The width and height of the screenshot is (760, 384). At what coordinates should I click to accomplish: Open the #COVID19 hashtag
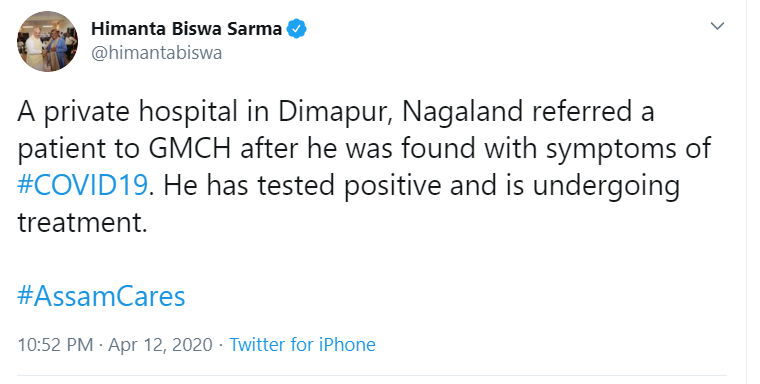click(82, 186)
